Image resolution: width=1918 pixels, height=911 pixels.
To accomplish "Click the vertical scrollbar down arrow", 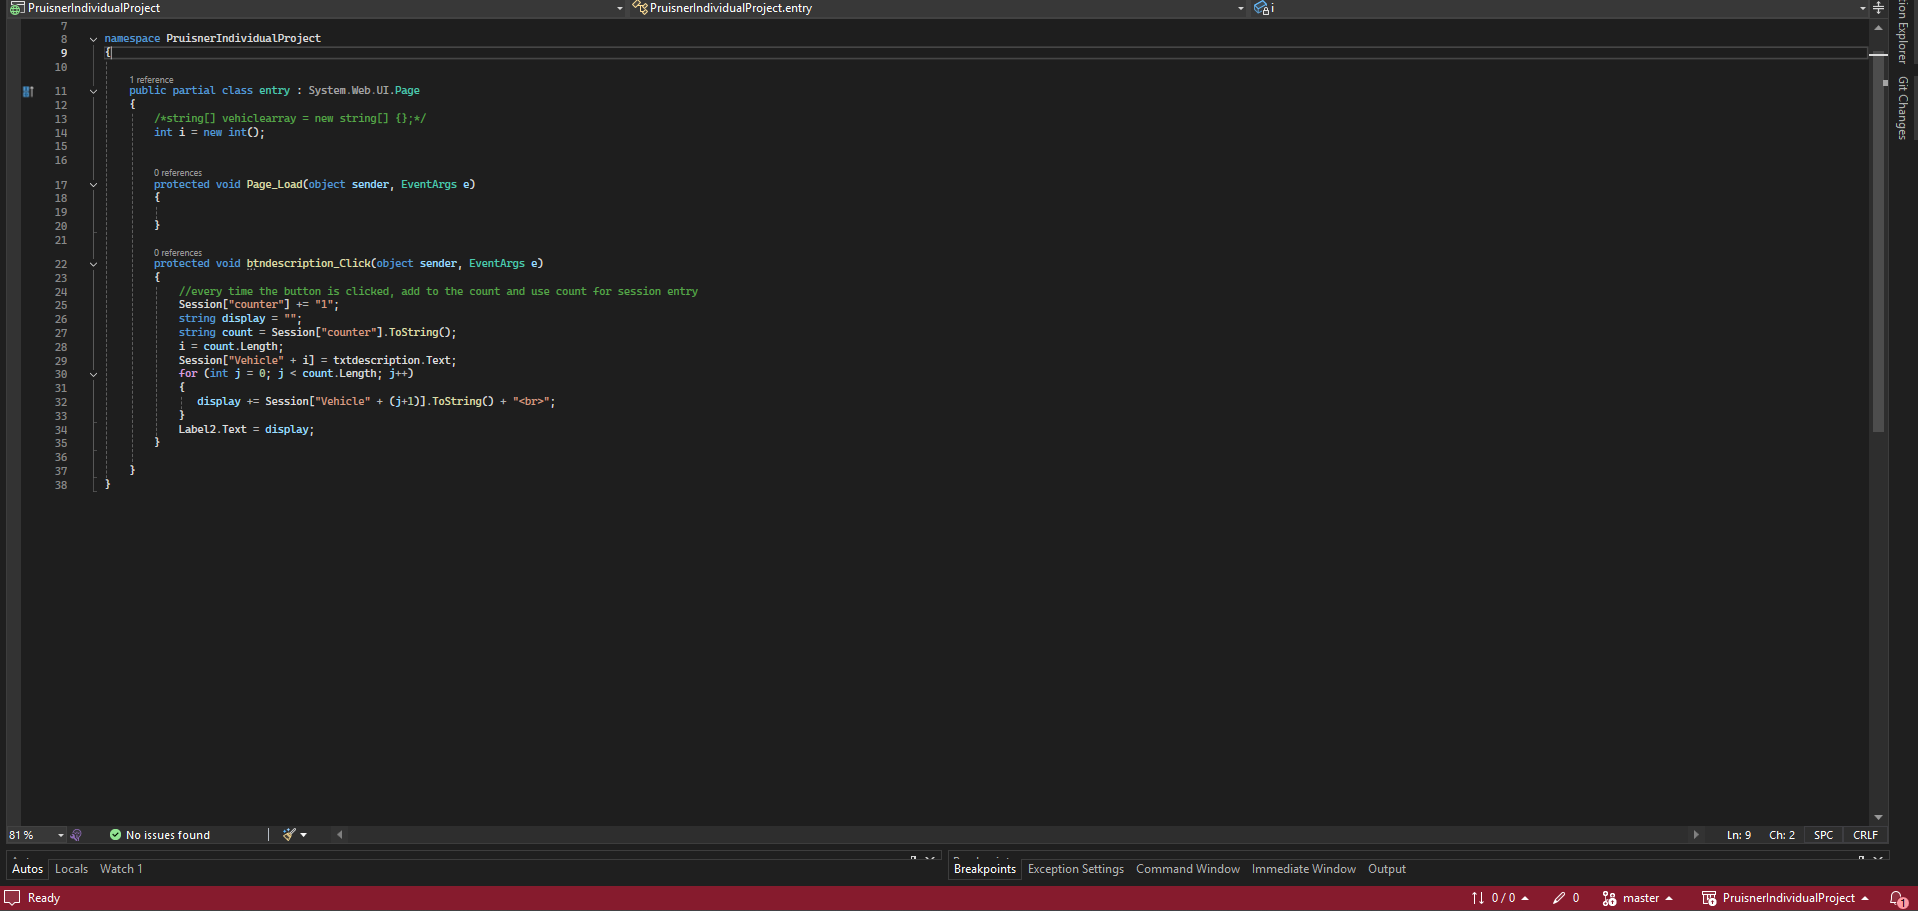I will 1878,817.
